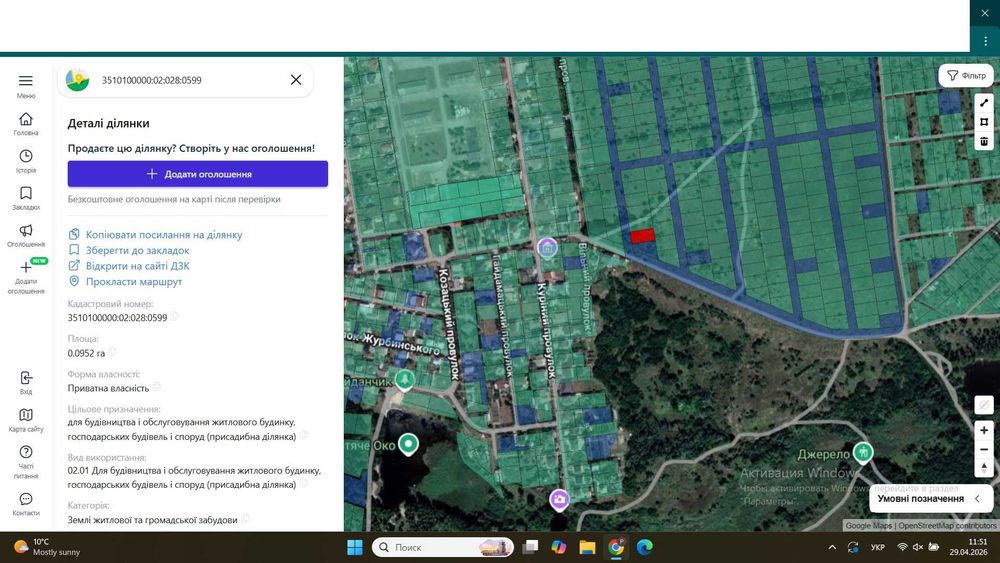Open Оголошення megaphone in sidebar
The height and width of the screenshot is (563, 1000).
point(26,235)
